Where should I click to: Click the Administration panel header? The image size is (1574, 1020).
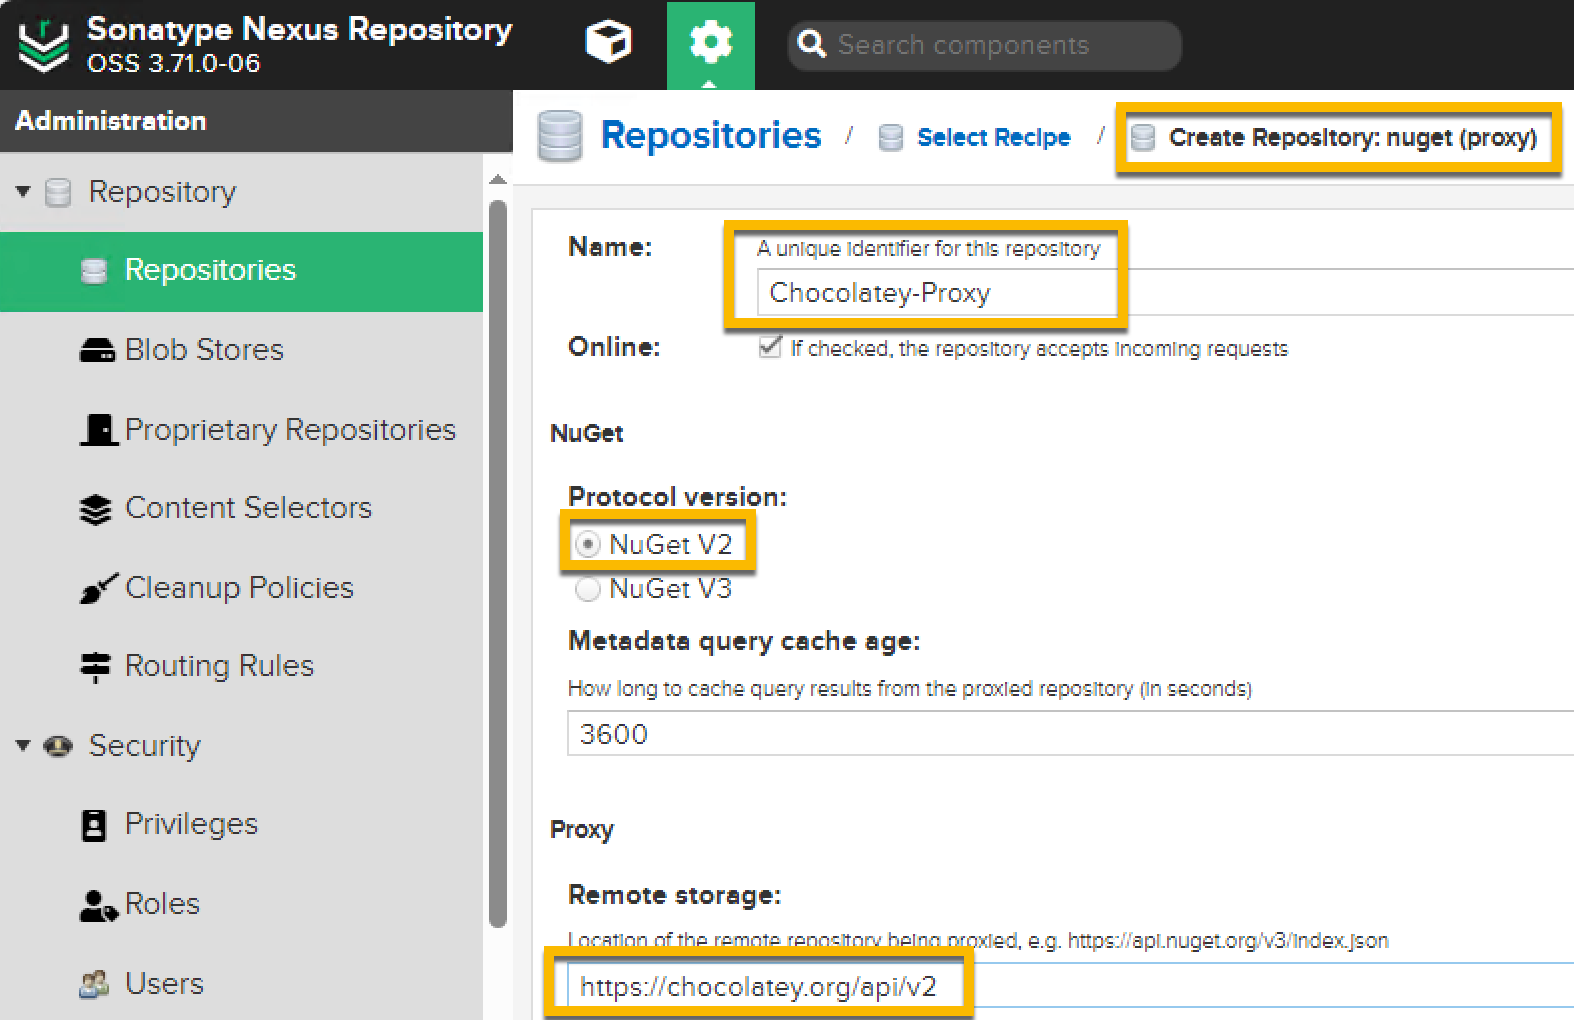click(x=256, y=121)
